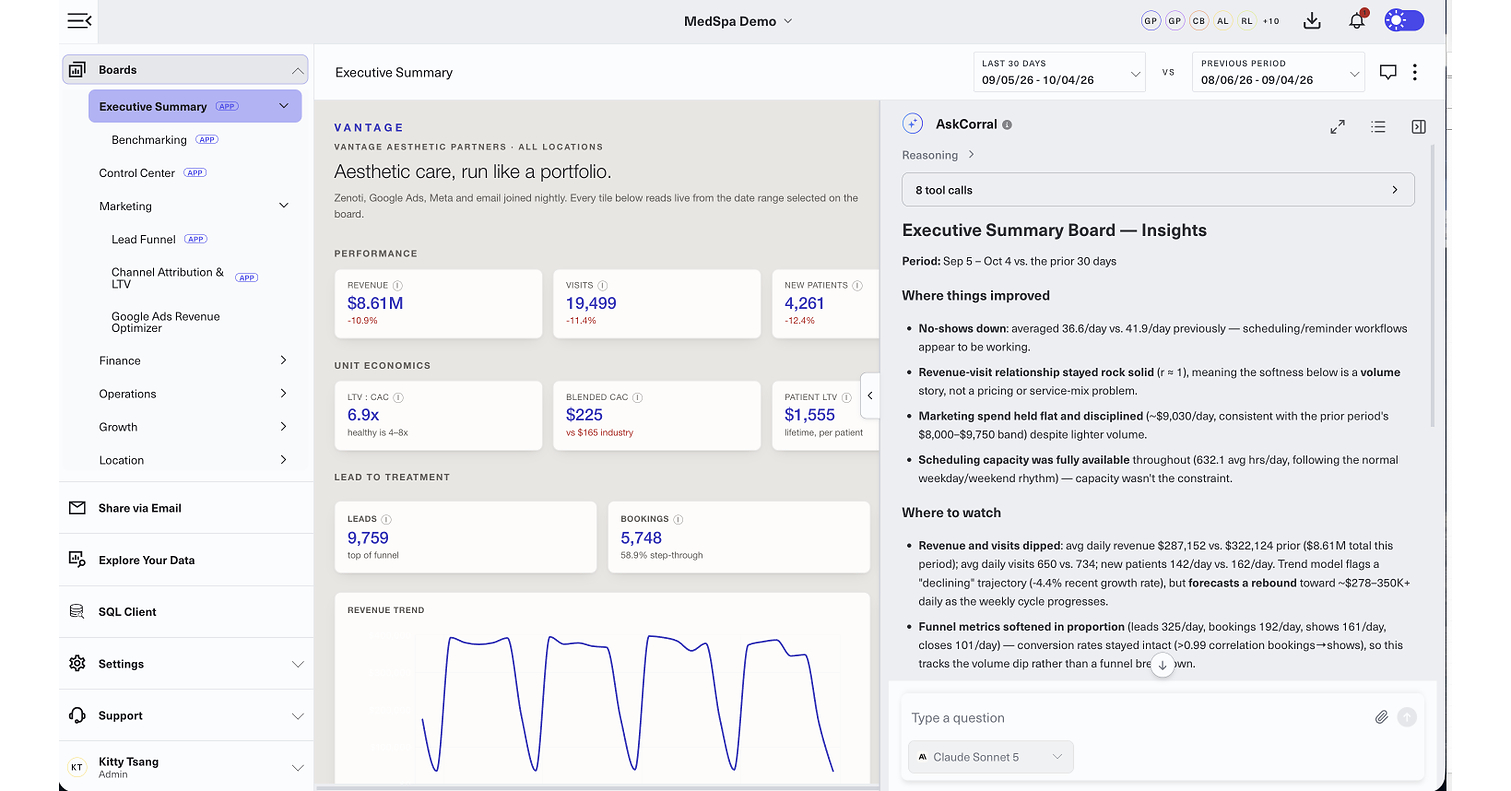1511x791 pixels.
Task: Attach a file with the paperclip icon
Action: (x=1381, y=717)
